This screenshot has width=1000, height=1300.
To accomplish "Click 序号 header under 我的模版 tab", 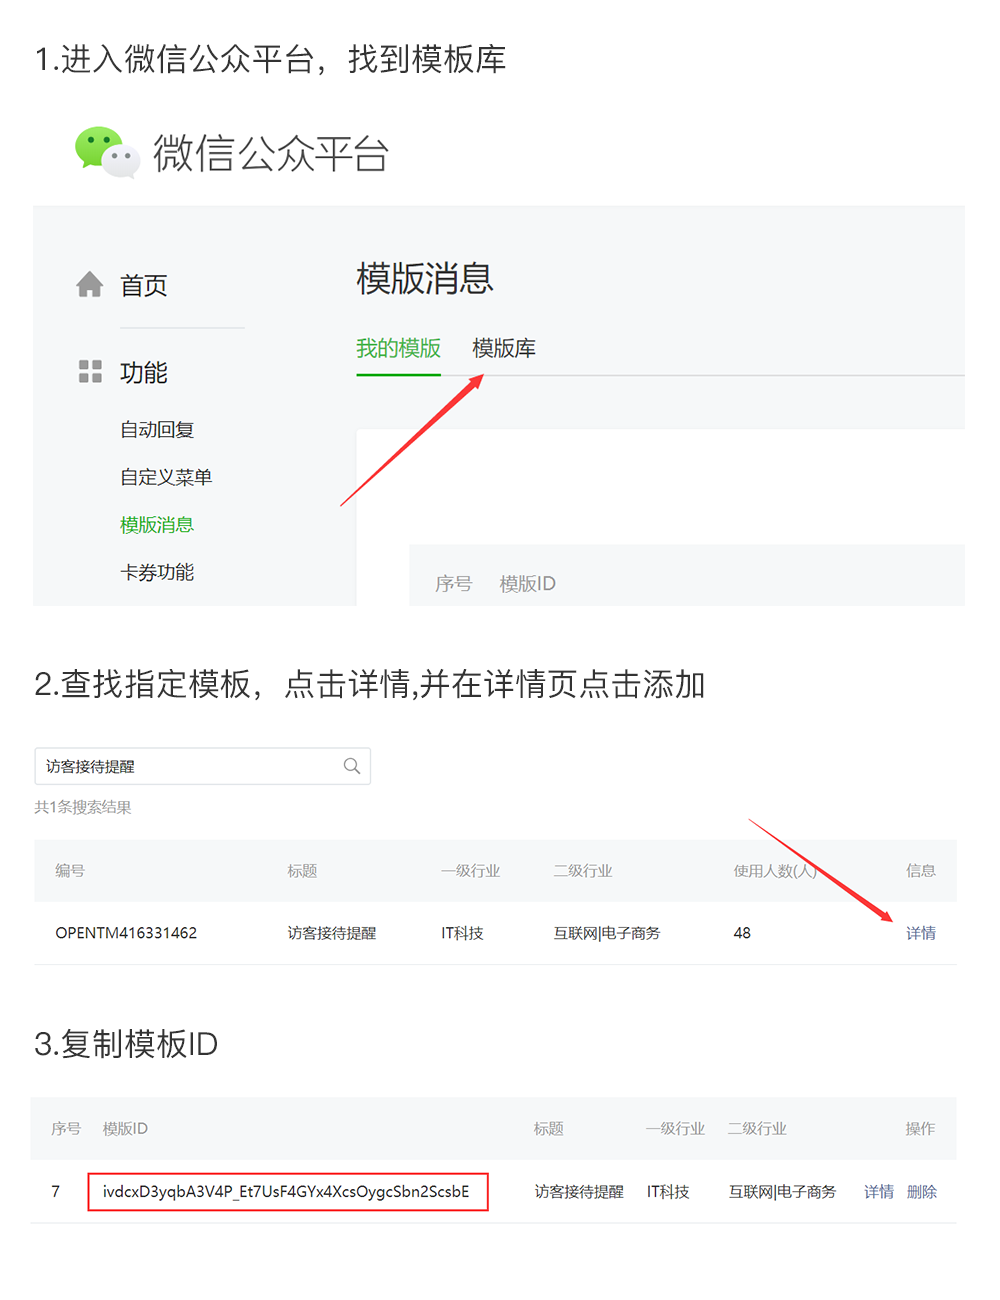I will click(453, 584).
